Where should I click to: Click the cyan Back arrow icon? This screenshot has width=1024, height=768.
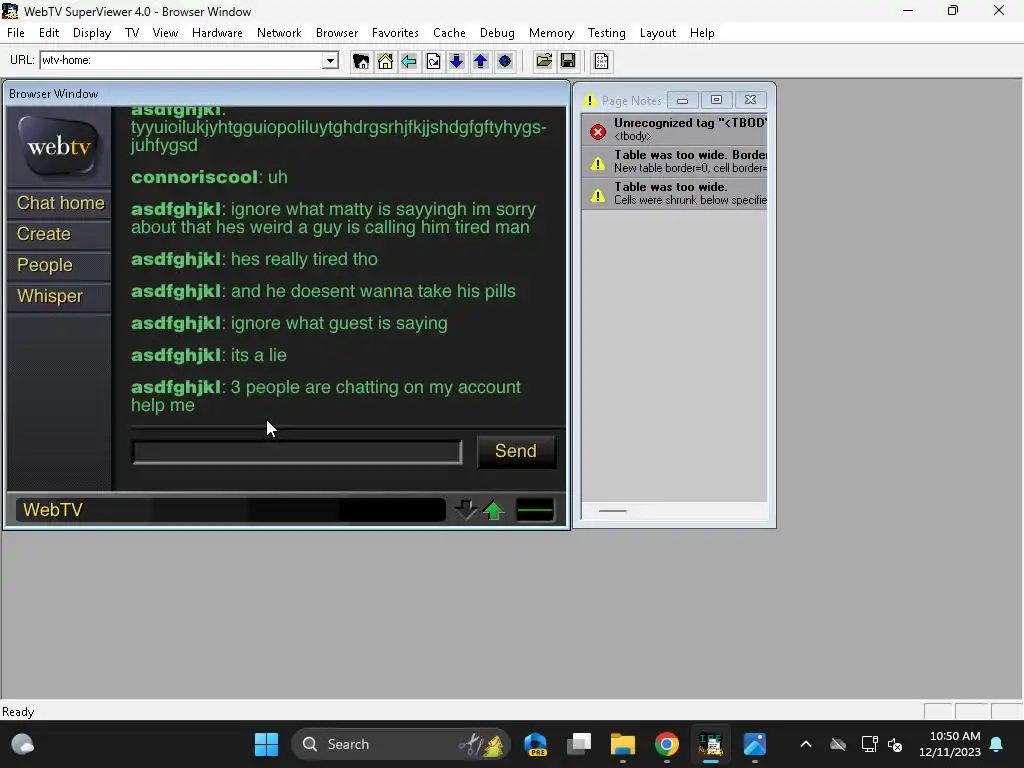tap(409, 61)
